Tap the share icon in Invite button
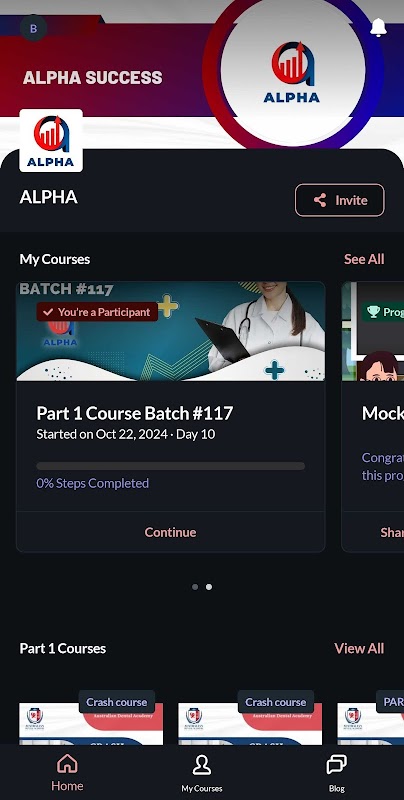 pos(320,200)
